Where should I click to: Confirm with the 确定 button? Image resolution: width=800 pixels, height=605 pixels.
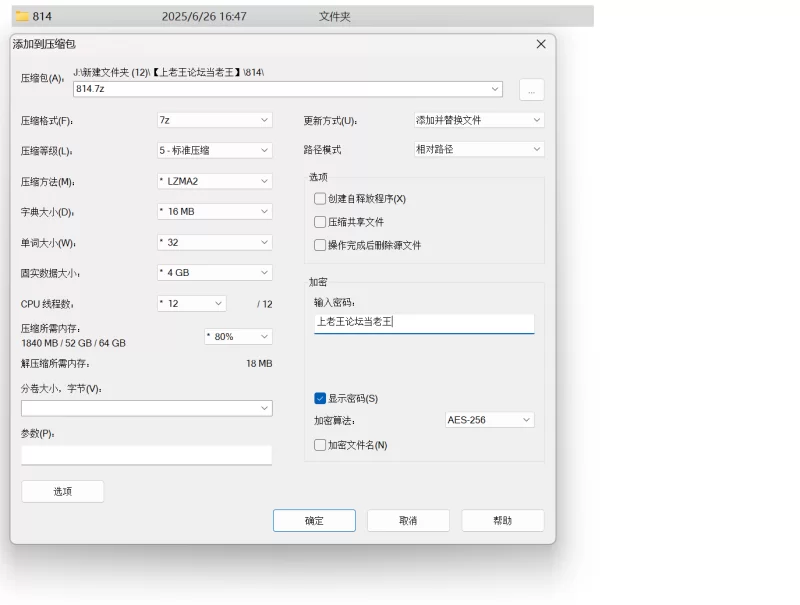coord(314,521)
